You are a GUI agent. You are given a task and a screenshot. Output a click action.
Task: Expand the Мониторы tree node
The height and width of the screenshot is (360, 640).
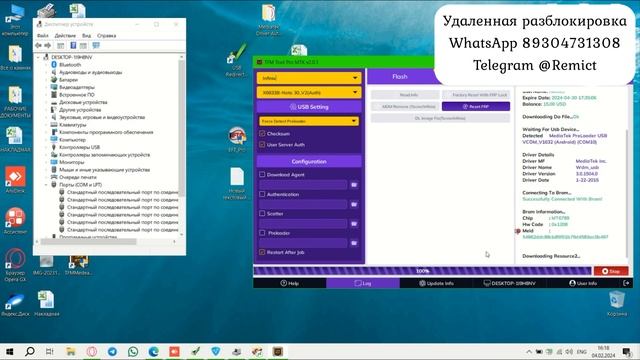tap(46, 162)
